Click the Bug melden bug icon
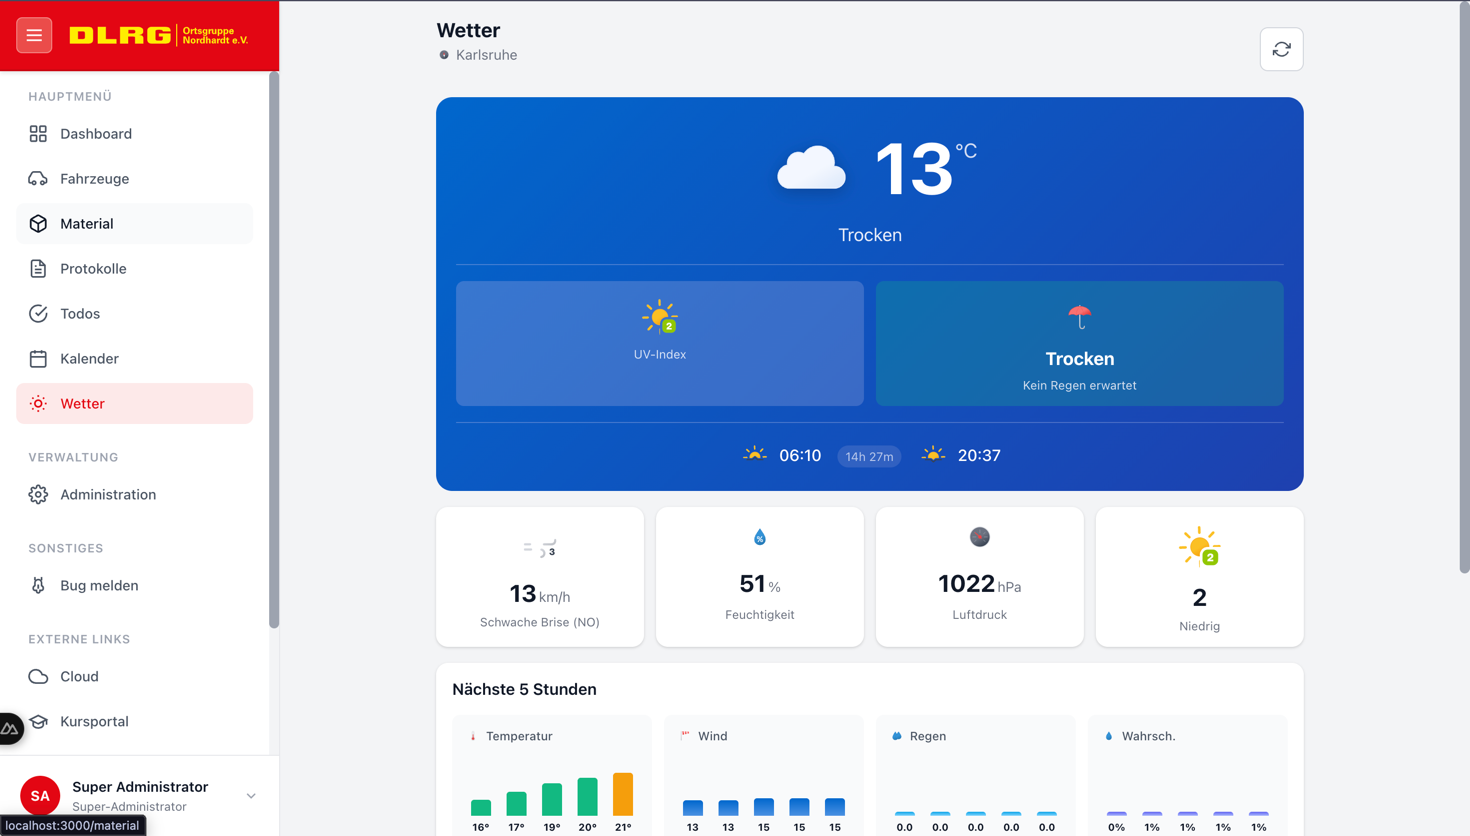Screen dimensions: 1470x836 pos(38,586)
